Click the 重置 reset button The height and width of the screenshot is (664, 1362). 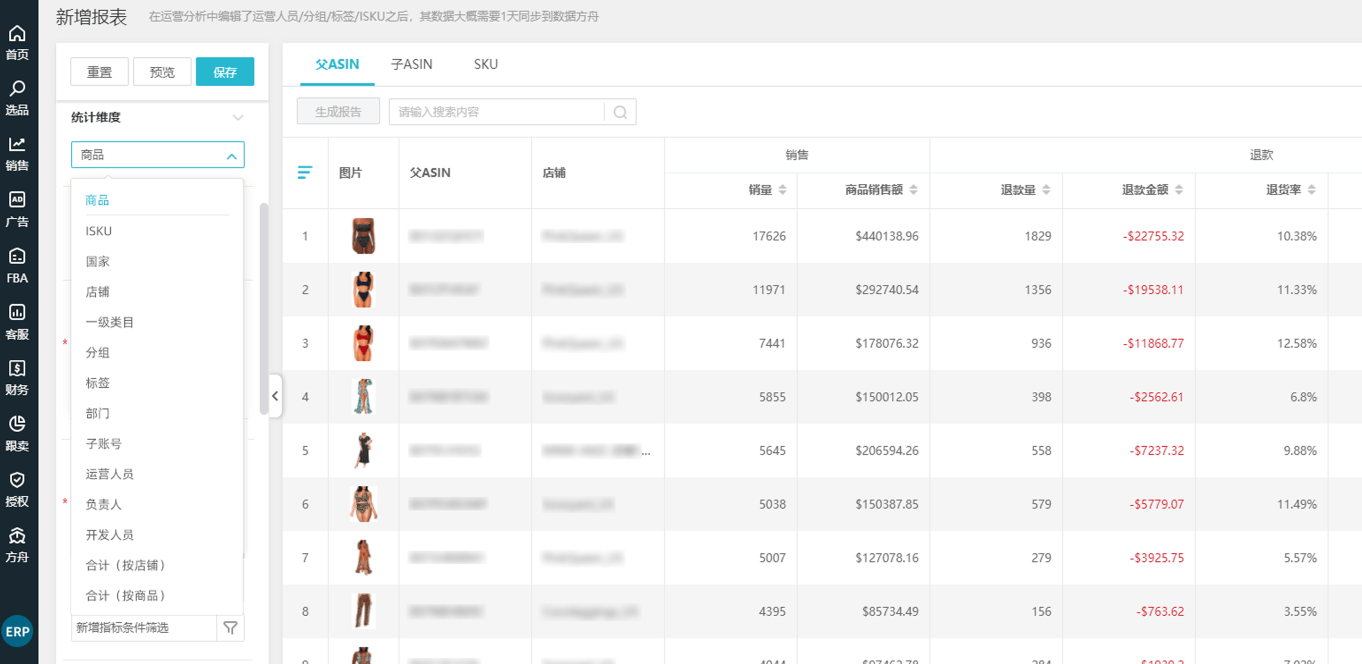99,72
